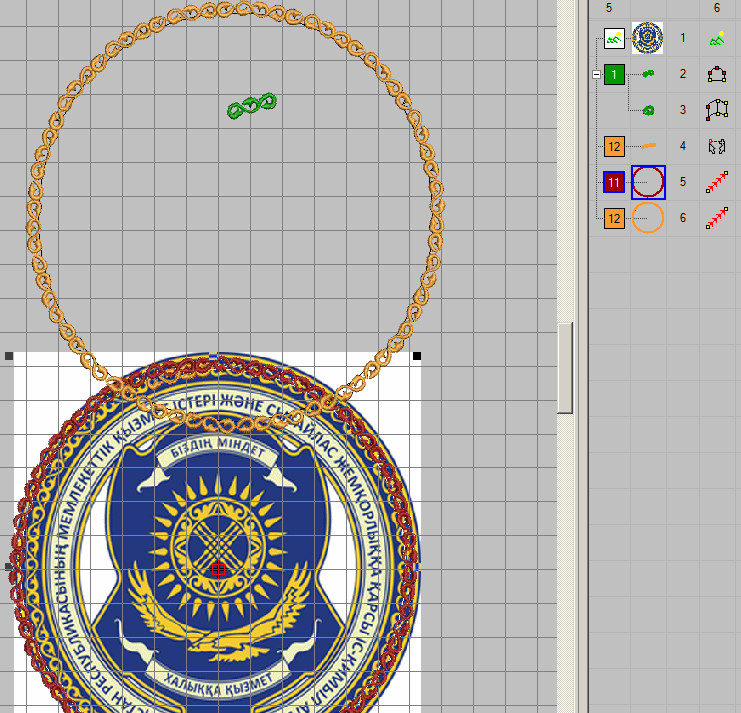Click object number 5 in the list
The height and width of the screenshot is (713, 741).
[682, 182]
